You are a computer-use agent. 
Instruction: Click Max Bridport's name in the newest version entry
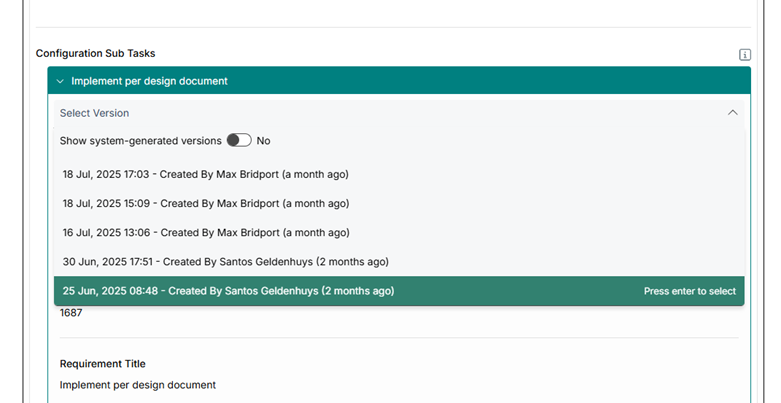[x=248, y=174]
